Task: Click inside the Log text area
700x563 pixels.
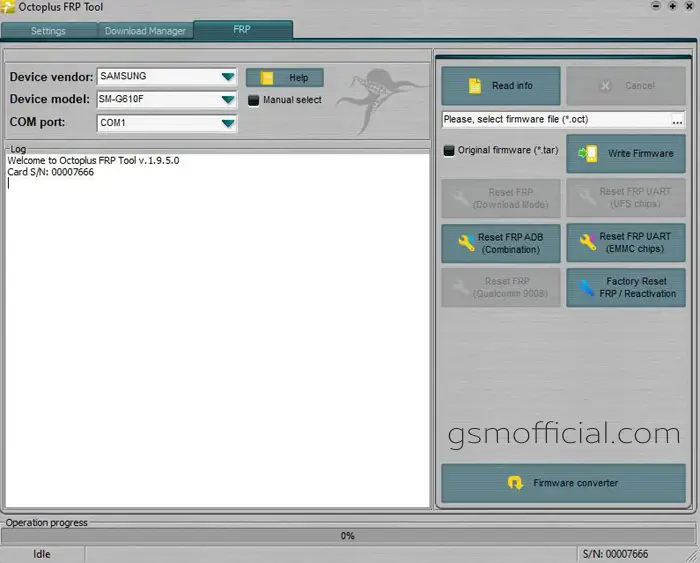Action: point(217,330)
